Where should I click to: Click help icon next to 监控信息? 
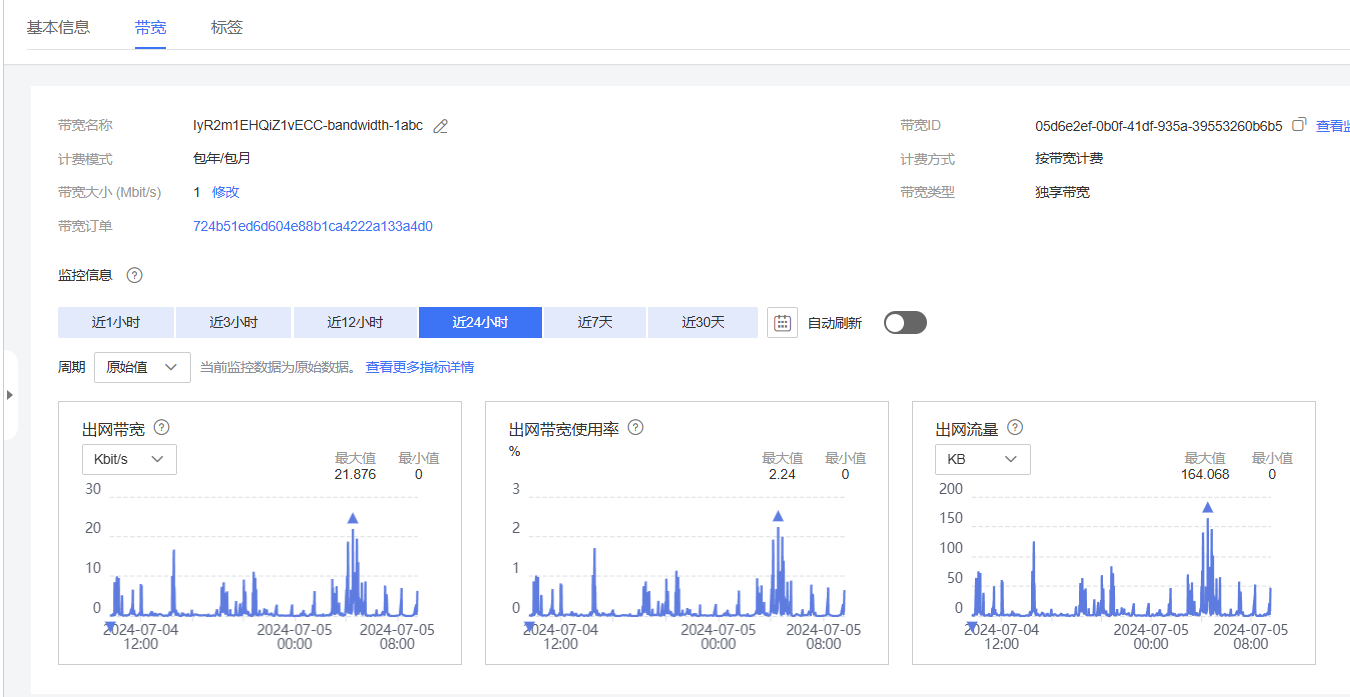pyautogui.click(x=135, y=275)
